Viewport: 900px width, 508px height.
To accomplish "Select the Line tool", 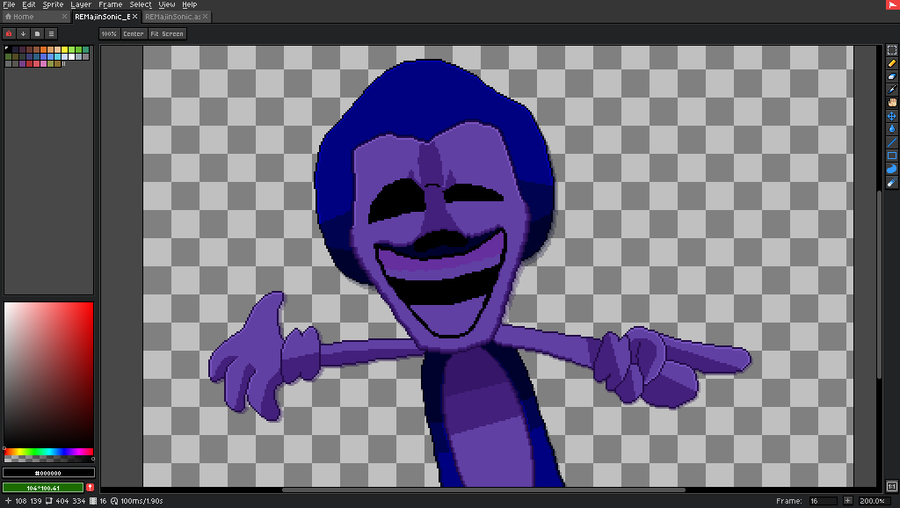I will [x=891, y=142].
